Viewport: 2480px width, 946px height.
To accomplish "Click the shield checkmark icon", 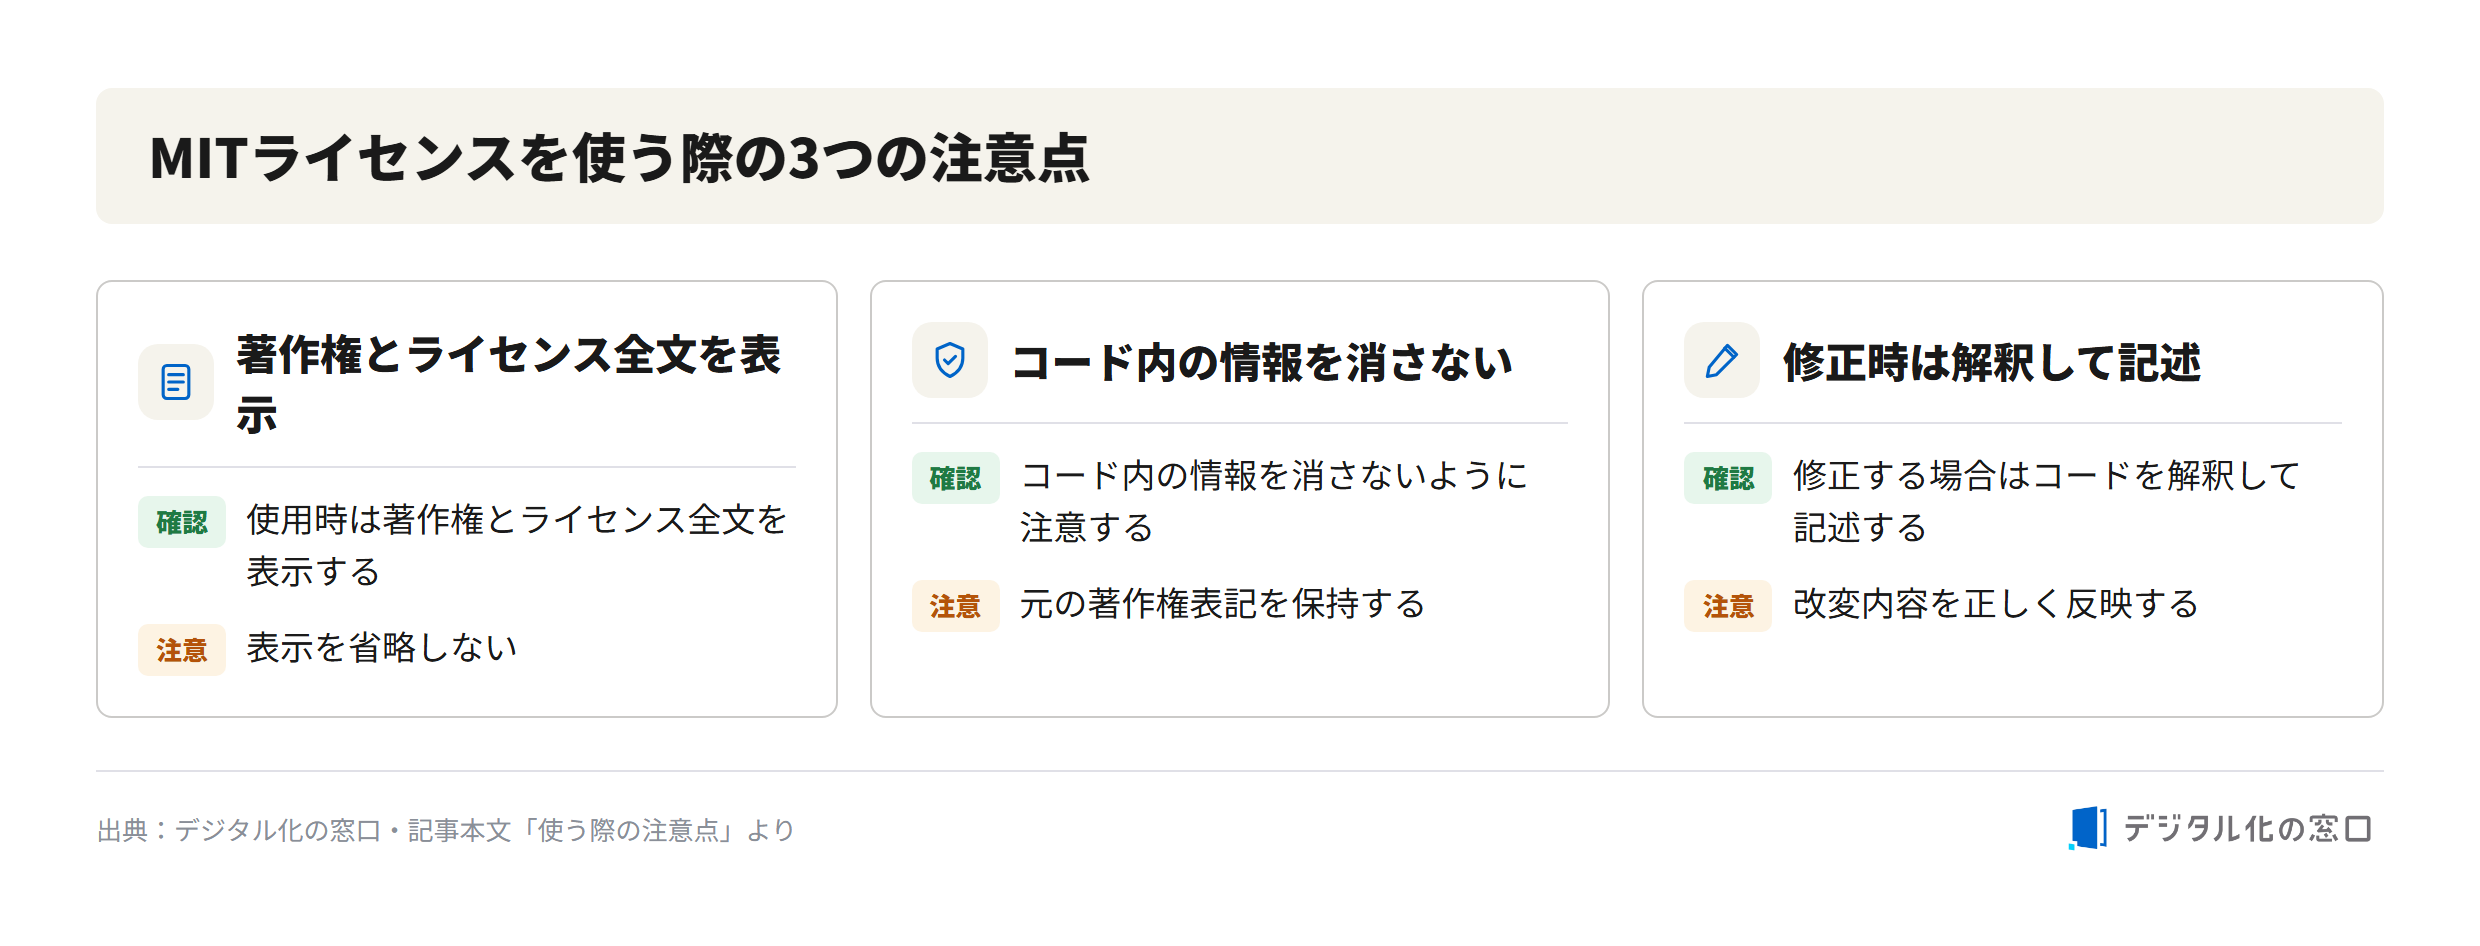I will 949,360.
